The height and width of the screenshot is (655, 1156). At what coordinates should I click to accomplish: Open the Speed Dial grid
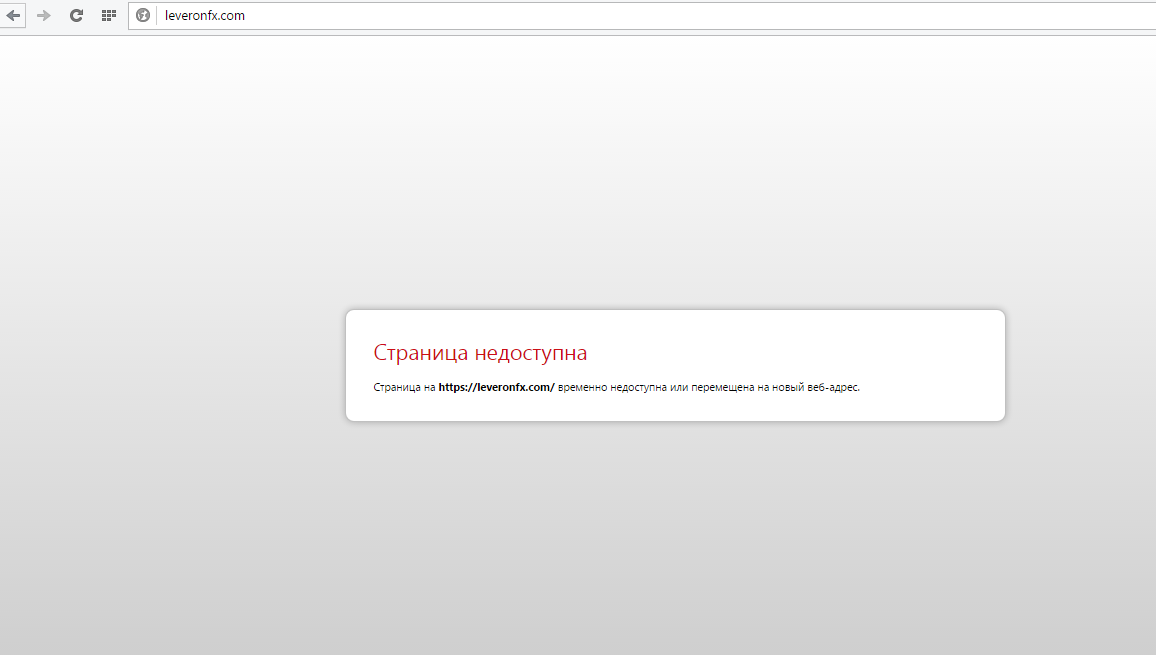tap(108, 15)
